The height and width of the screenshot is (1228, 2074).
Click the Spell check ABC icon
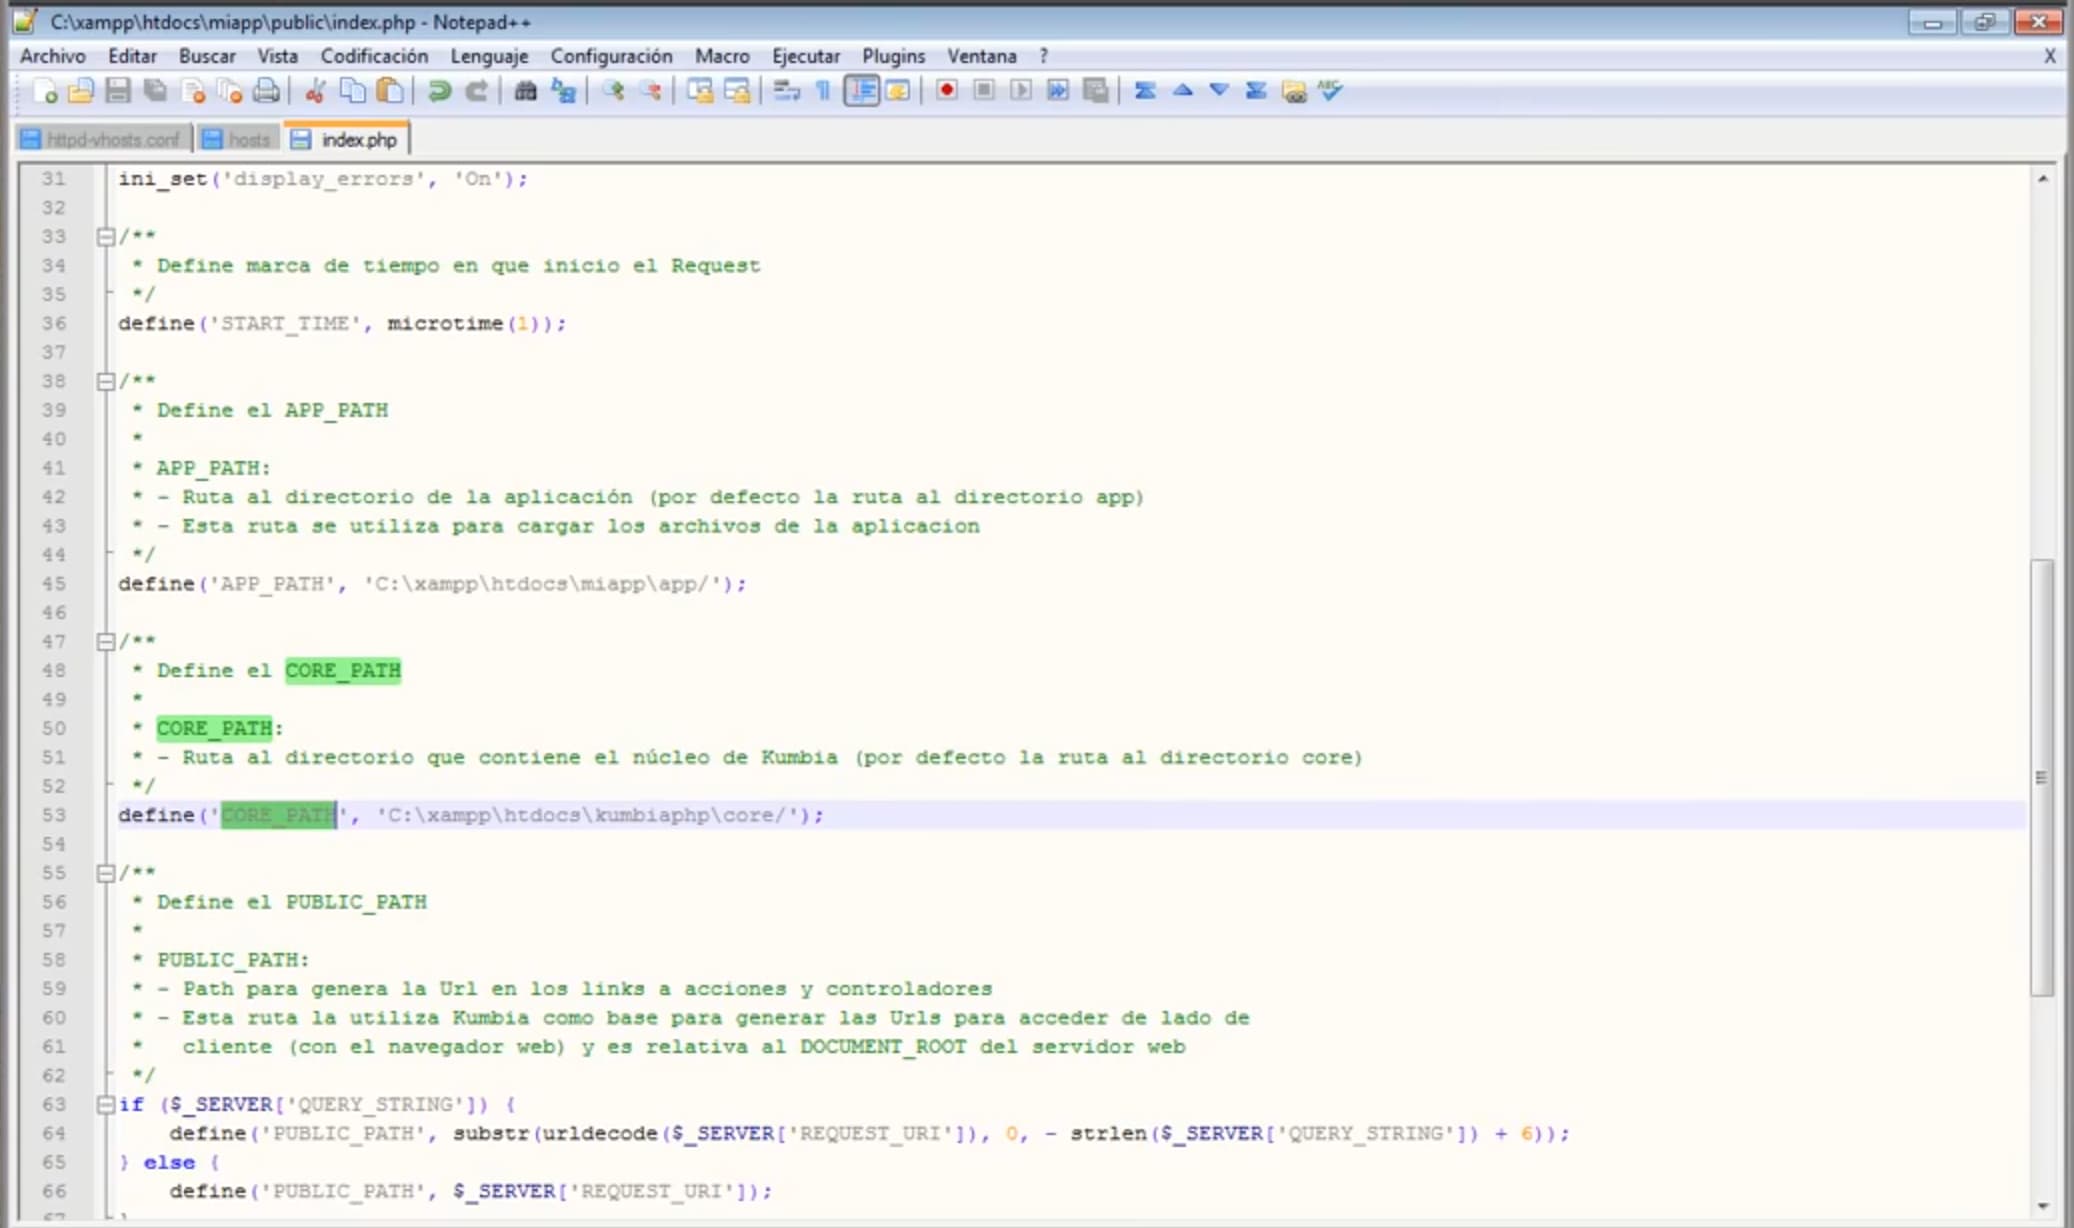click(1330, 91)
